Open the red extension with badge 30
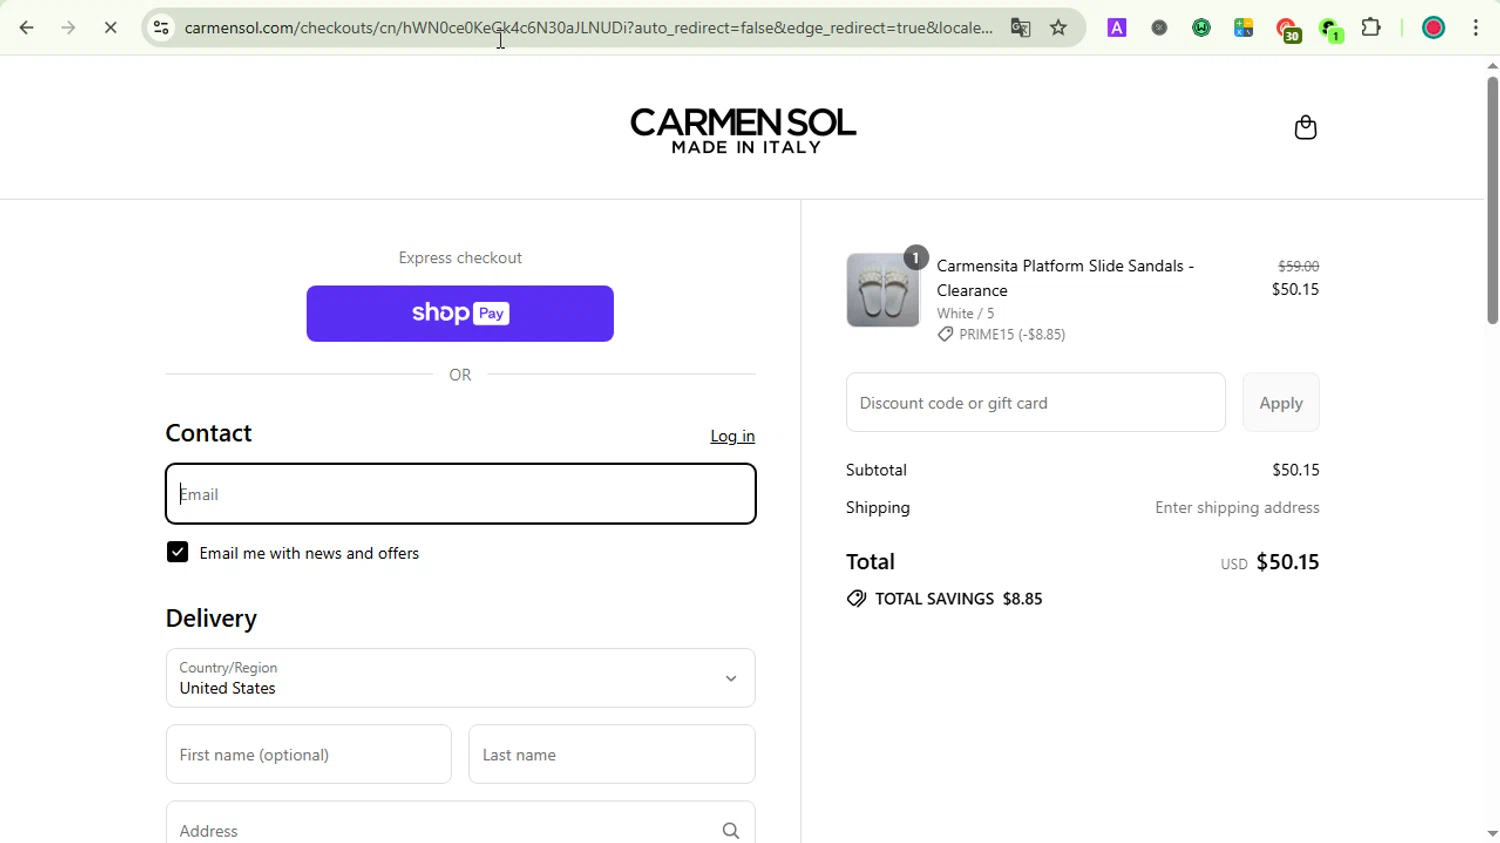1500x843 pixels. click(x=1288, y=30)
